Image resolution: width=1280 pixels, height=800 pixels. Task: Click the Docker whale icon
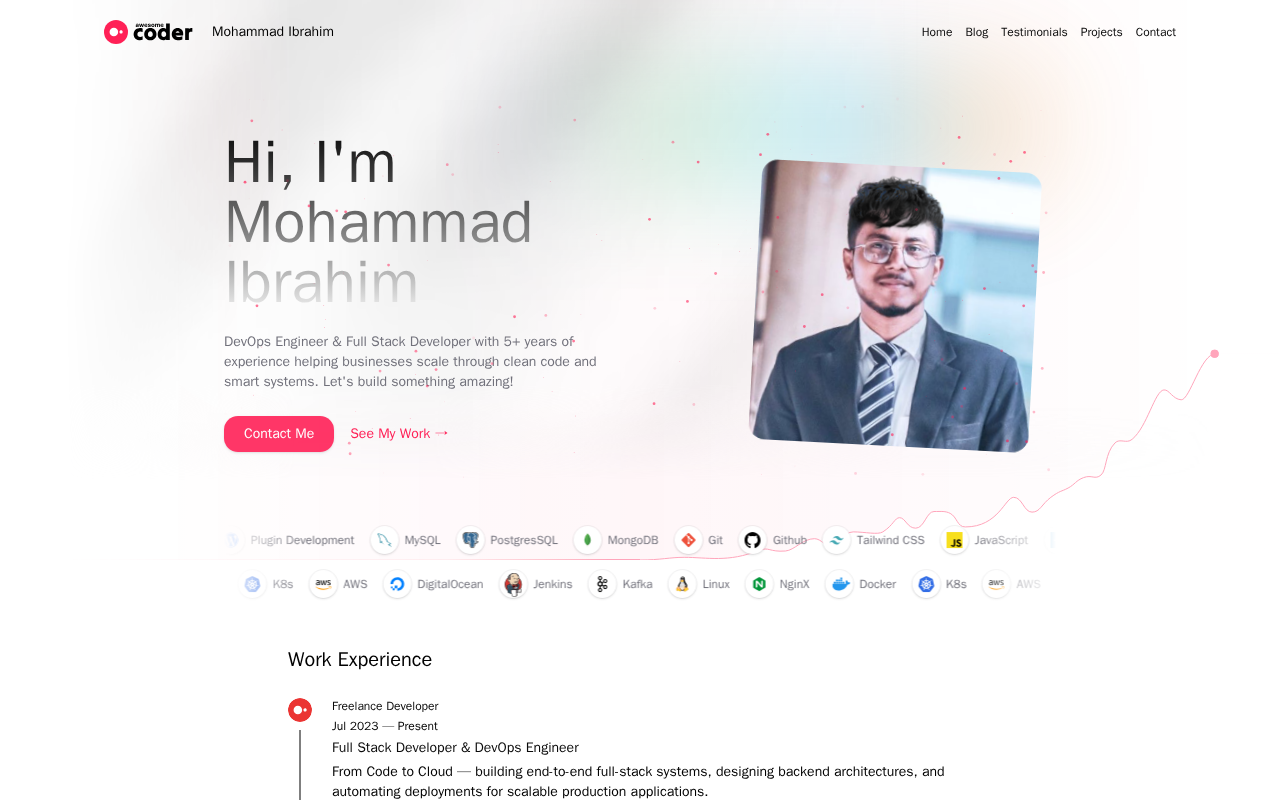click(839, 584)
